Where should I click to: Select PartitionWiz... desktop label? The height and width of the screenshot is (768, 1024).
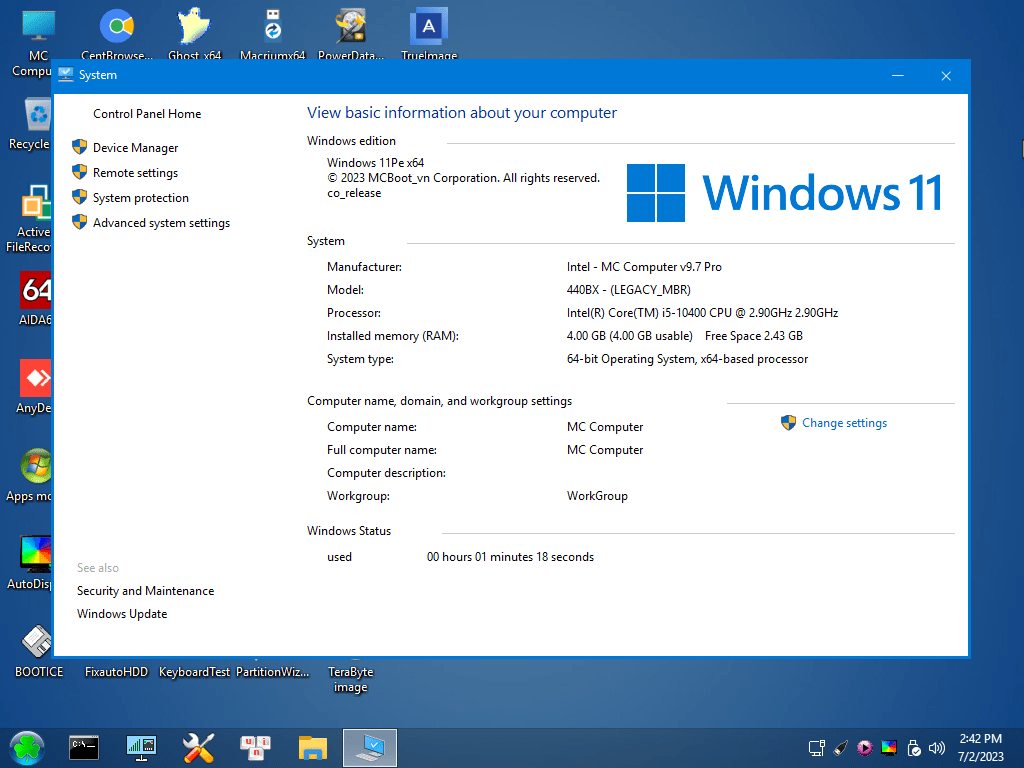(x=272, y=671)
